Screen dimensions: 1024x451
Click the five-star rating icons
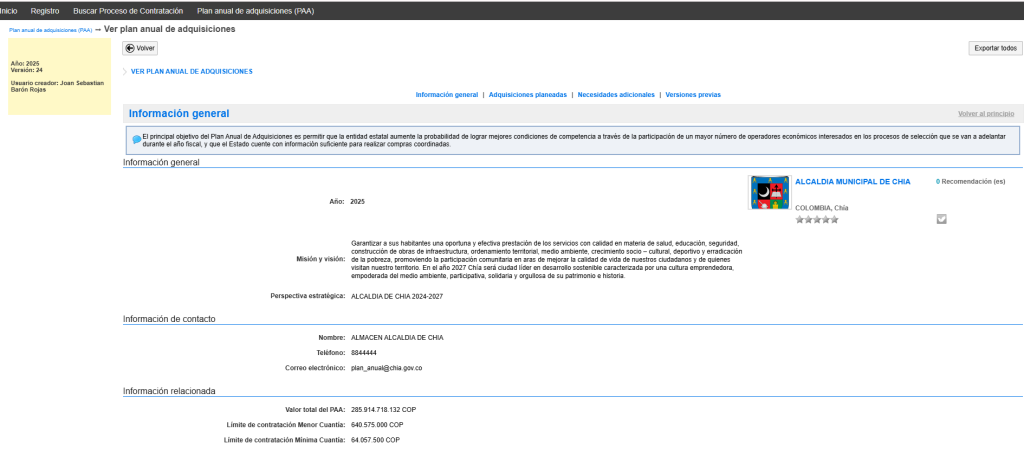816,220
